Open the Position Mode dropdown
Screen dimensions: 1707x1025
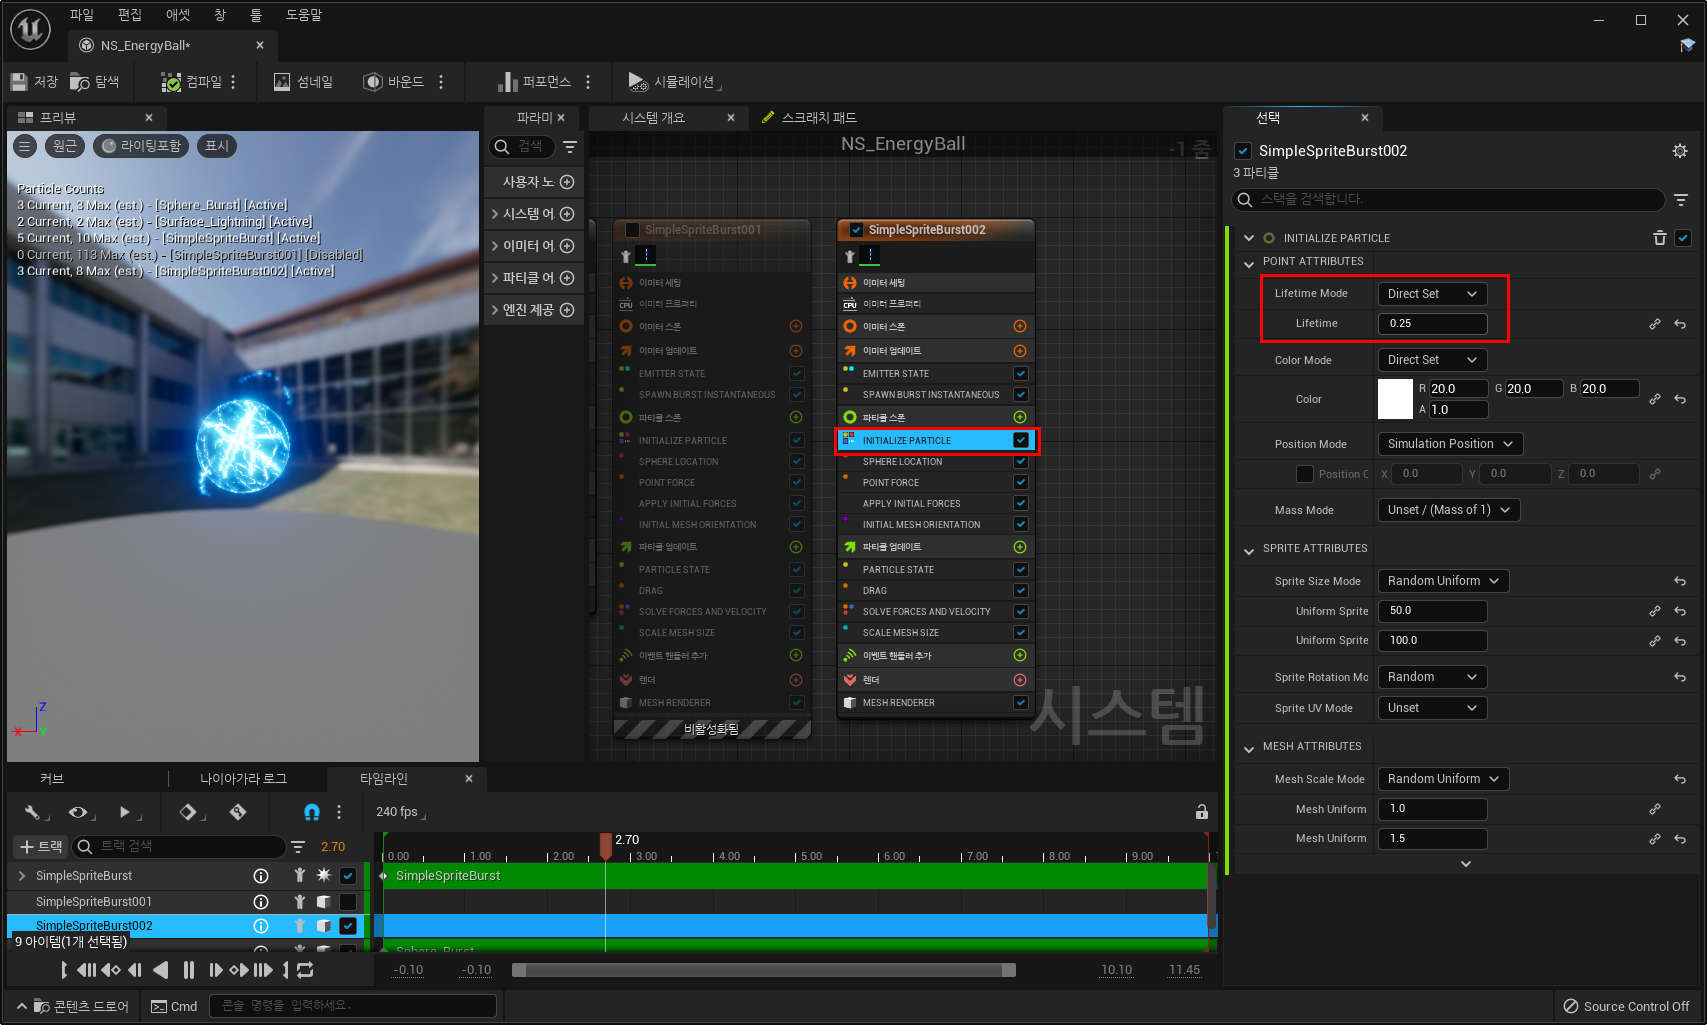click(1450, 444)
